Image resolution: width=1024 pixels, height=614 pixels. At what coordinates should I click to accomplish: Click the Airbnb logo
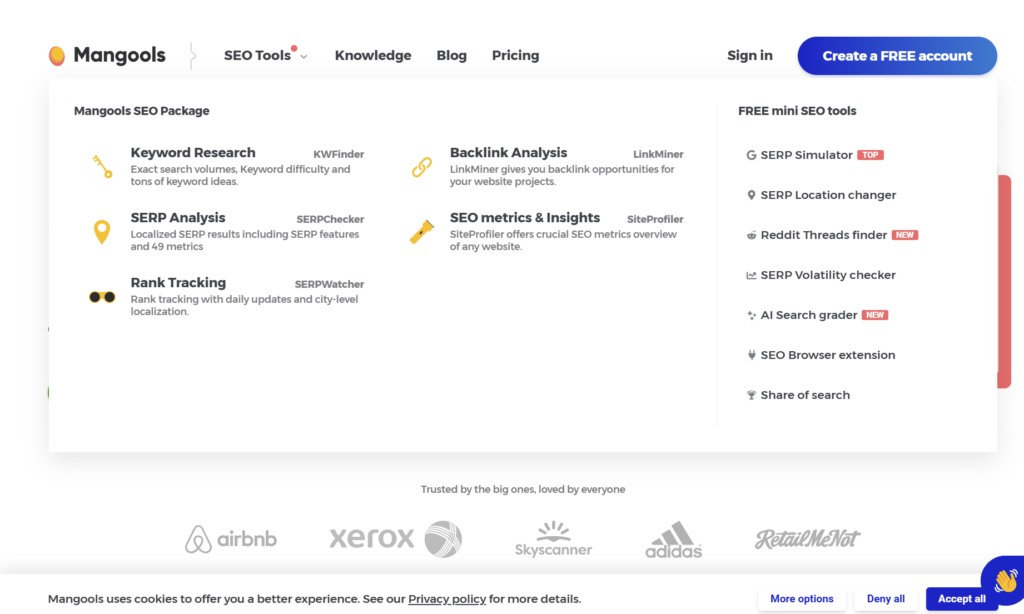point(231,540)
